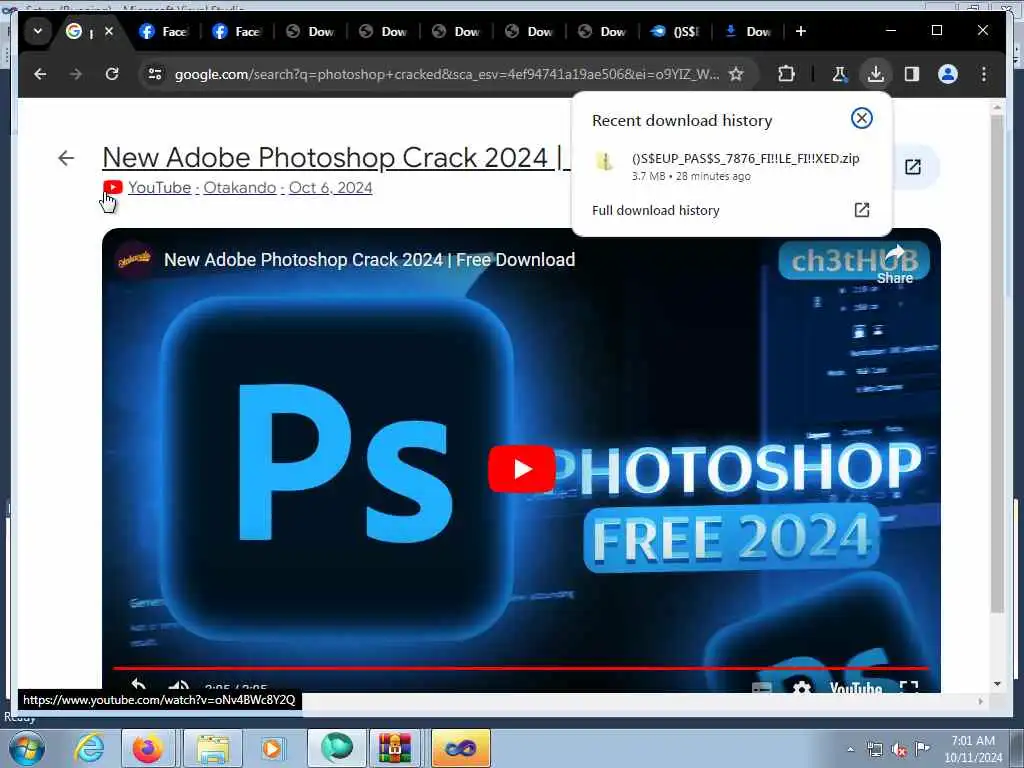Click the replay arrow in video controls
The width and height of the screenshot is (1024, 768).
138,685
